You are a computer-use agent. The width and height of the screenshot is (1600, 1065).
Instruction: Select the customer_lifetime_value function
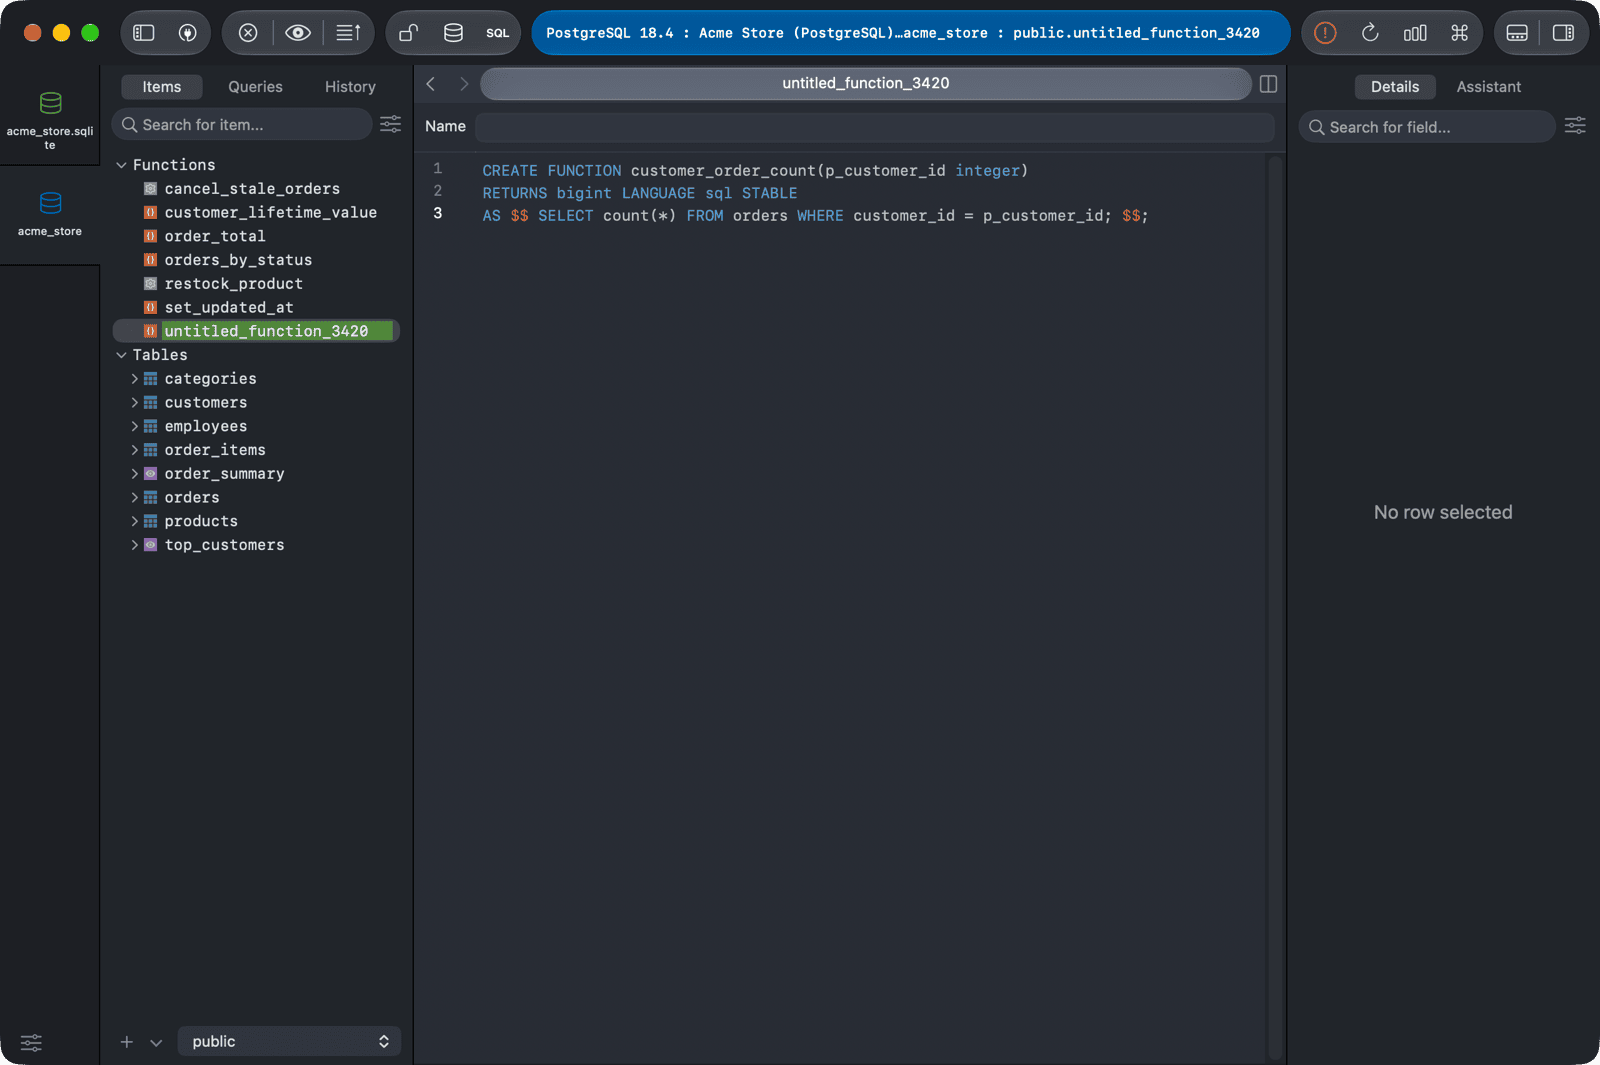(271, 213)
